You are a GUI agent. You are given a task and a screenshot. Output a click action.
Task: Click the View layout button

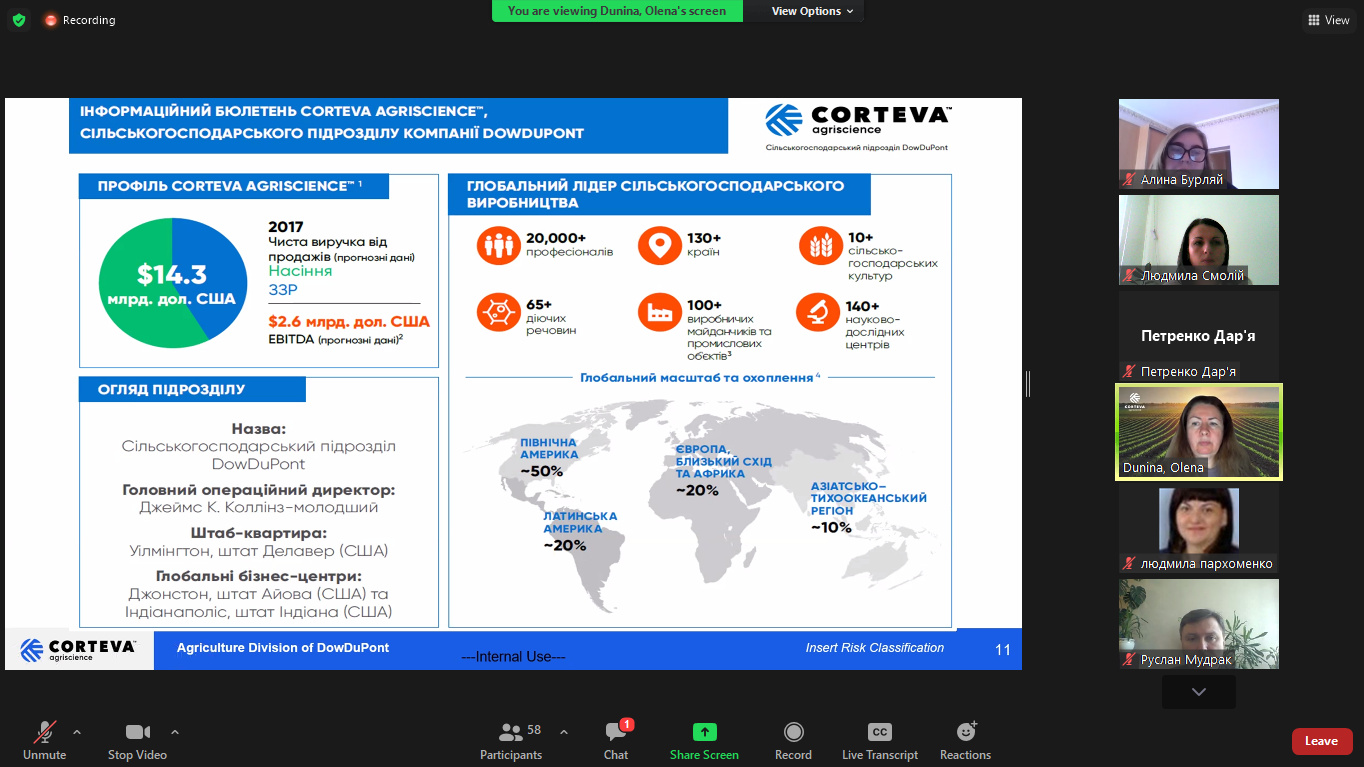[x=1328, y=20]
